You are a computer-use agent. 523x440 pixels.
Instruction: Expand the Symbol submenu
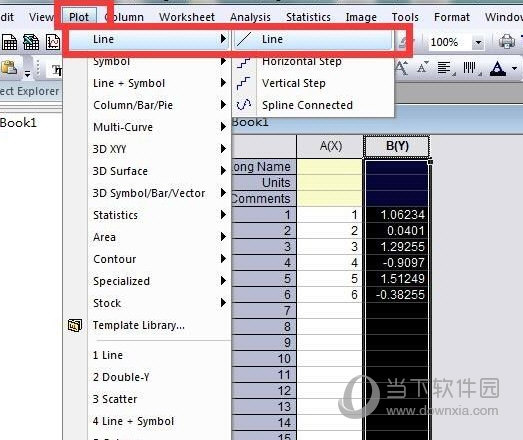click(147, 61)
